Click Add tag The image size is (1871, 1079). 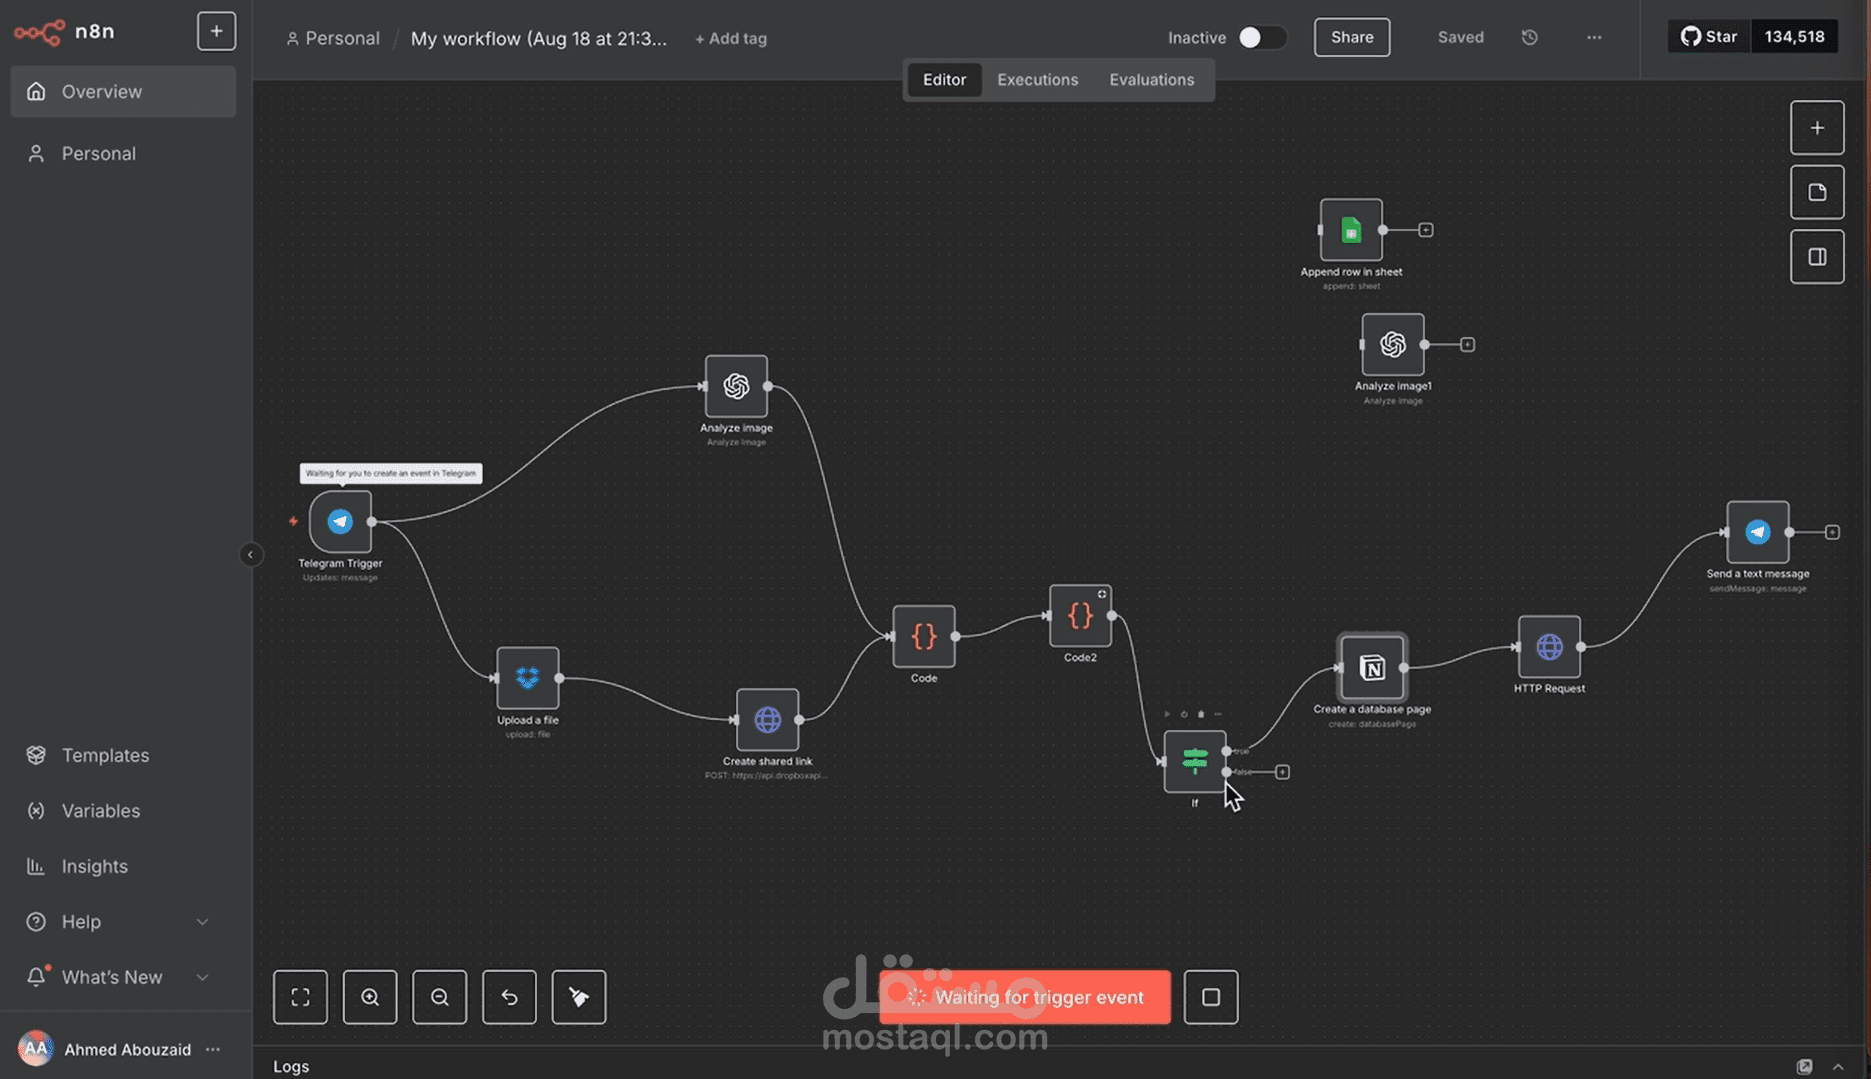730,39
